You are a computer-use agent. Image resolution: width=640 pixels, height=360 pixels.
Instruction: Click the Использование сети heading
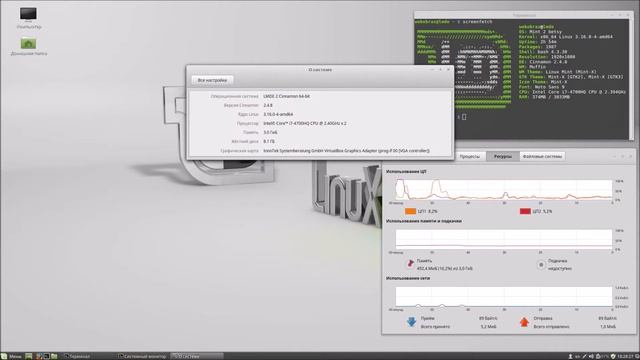tap(408, 278)
